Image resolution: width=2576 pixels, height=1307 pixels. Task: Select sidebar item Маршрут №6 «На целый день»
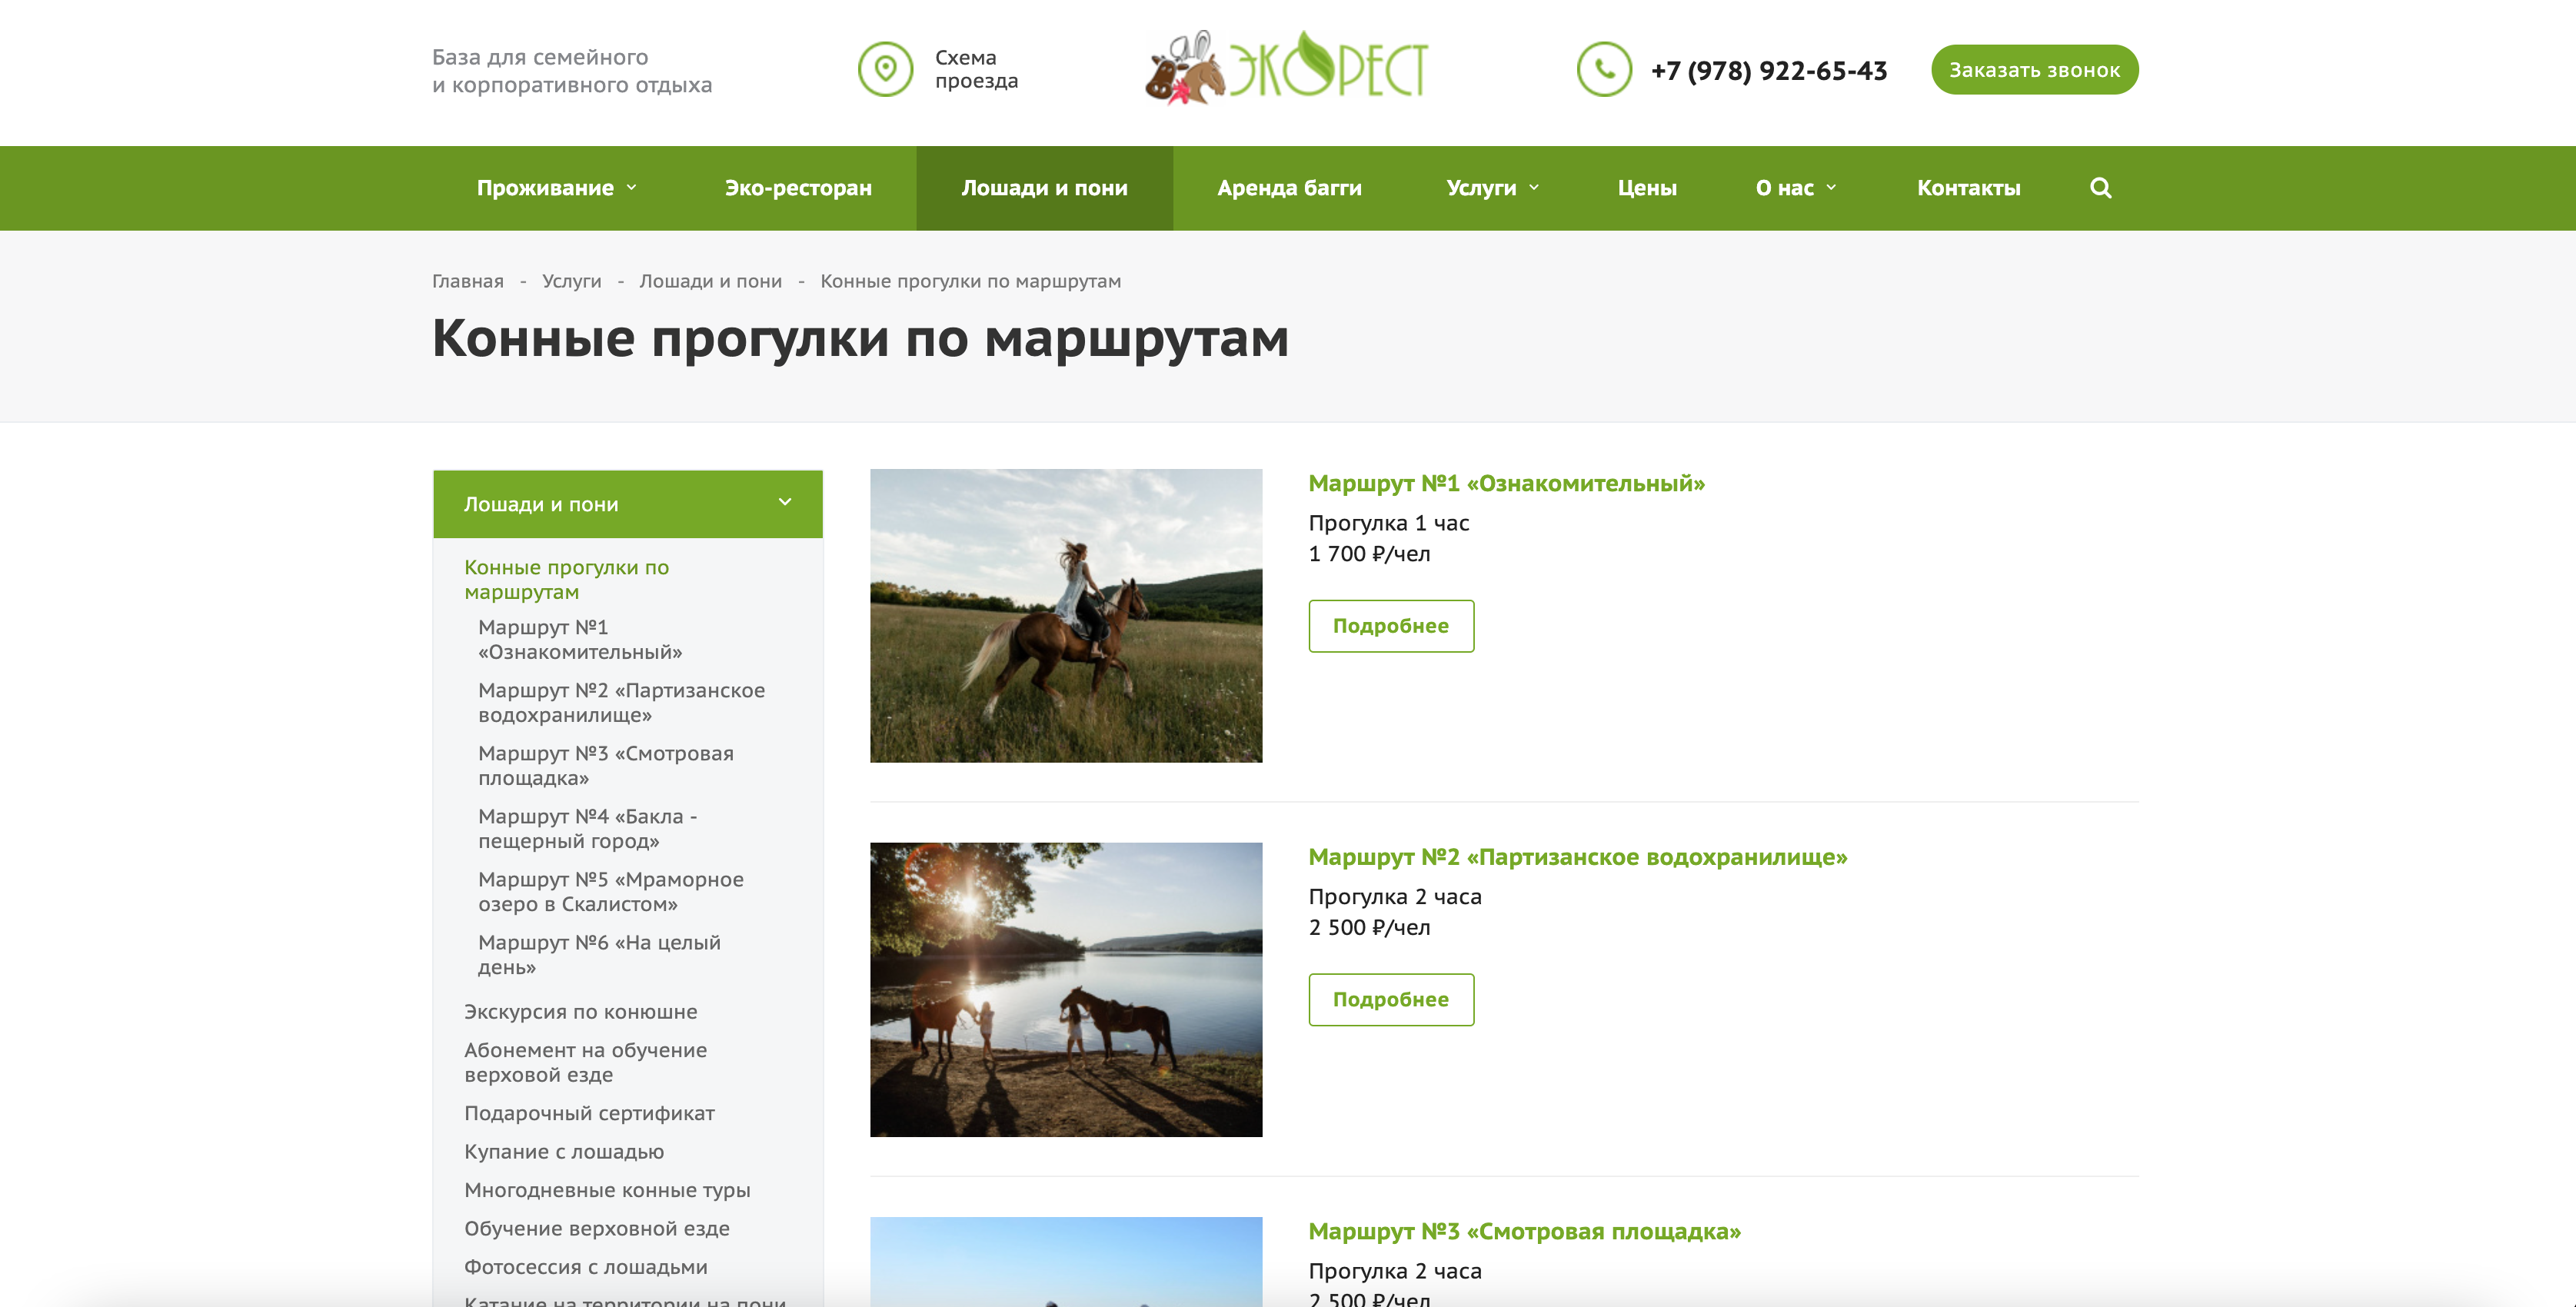tap(599, 954)
